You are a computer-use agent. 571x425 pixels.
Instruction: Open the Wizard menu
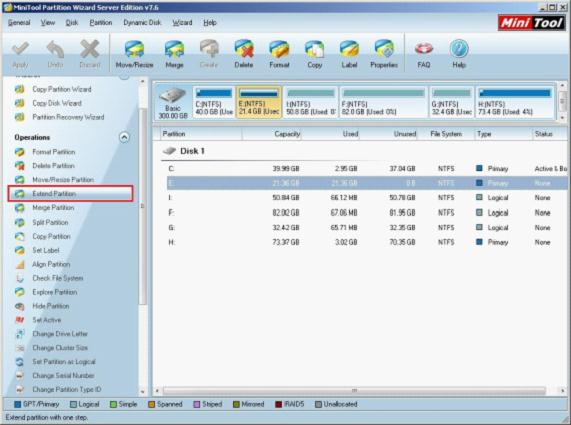[182, 23]
